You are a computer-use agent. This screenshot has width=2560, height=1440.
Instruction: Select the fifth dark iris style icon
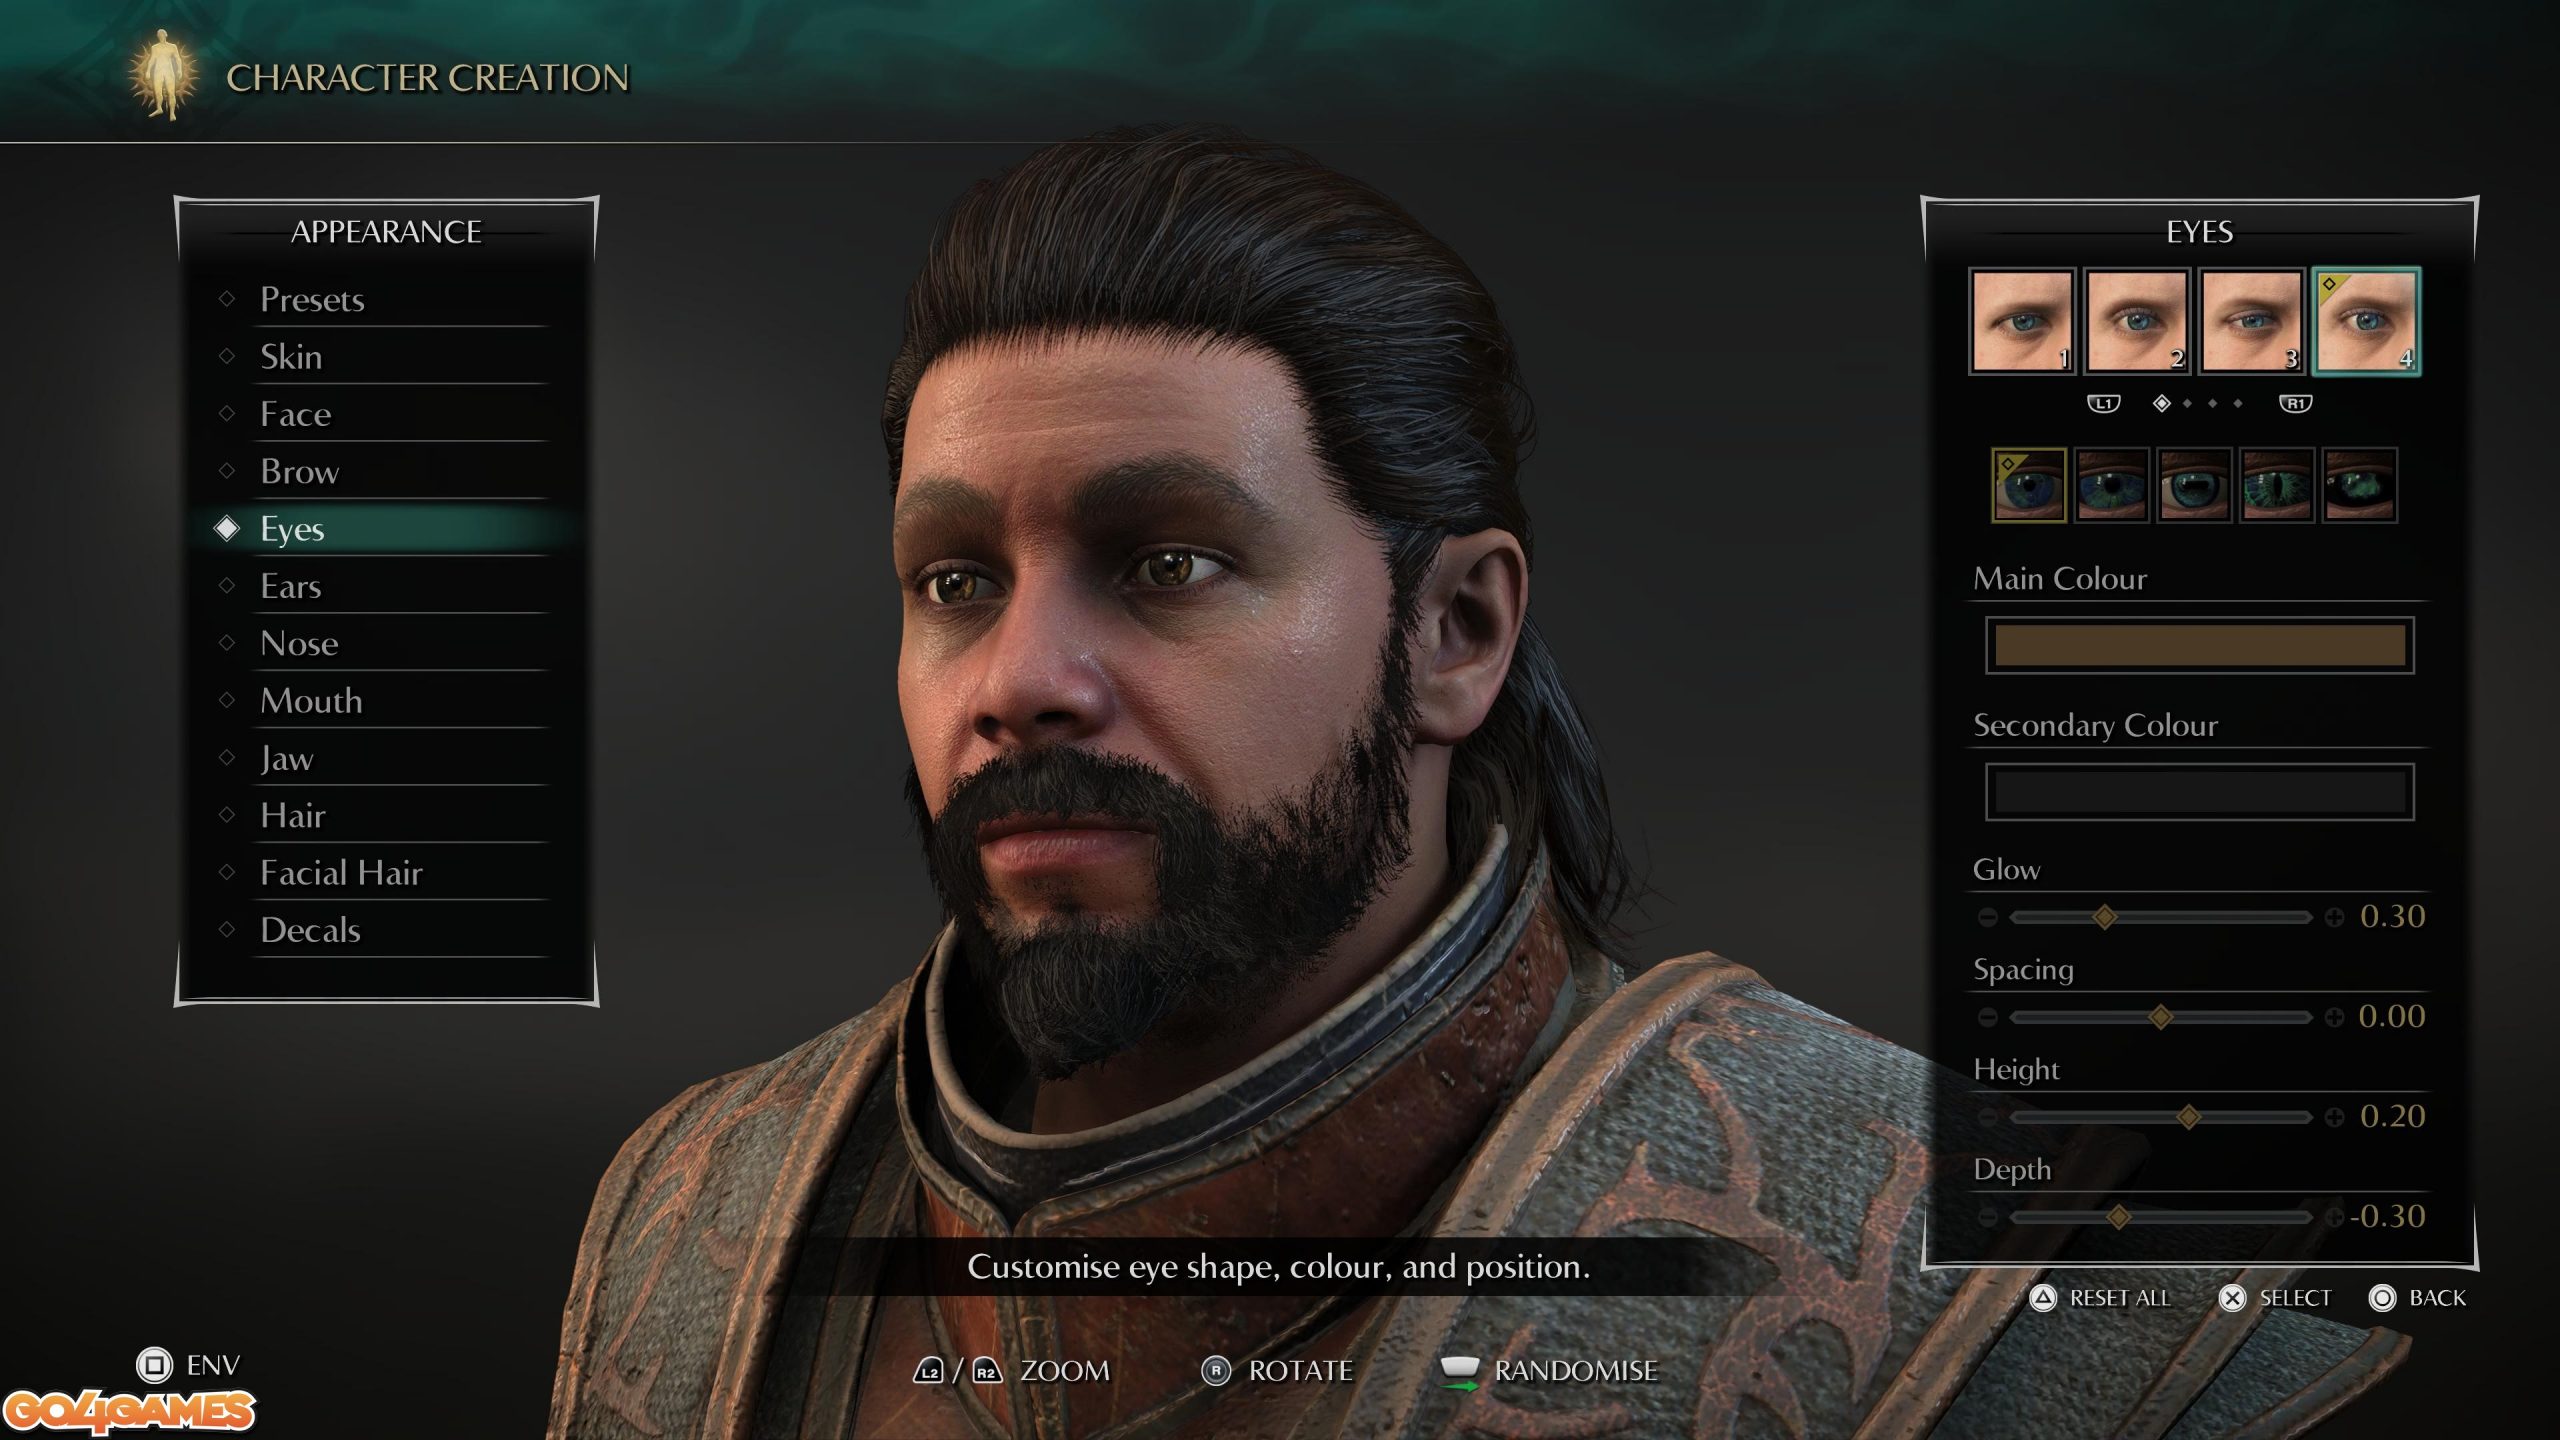(2360, 485)
